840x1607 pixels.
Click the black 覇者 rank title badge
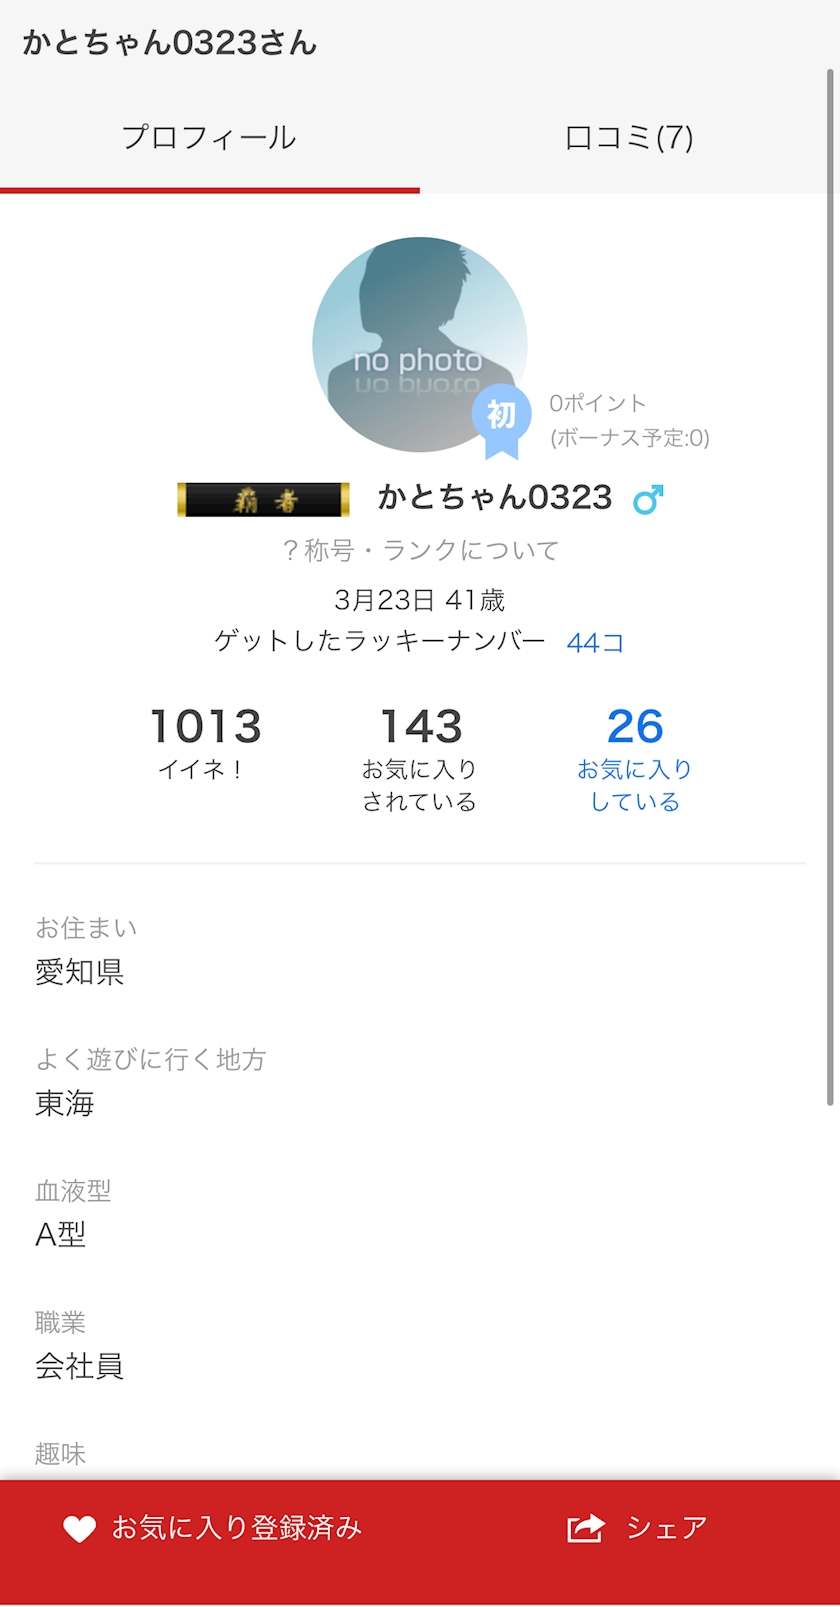(263, 500)
